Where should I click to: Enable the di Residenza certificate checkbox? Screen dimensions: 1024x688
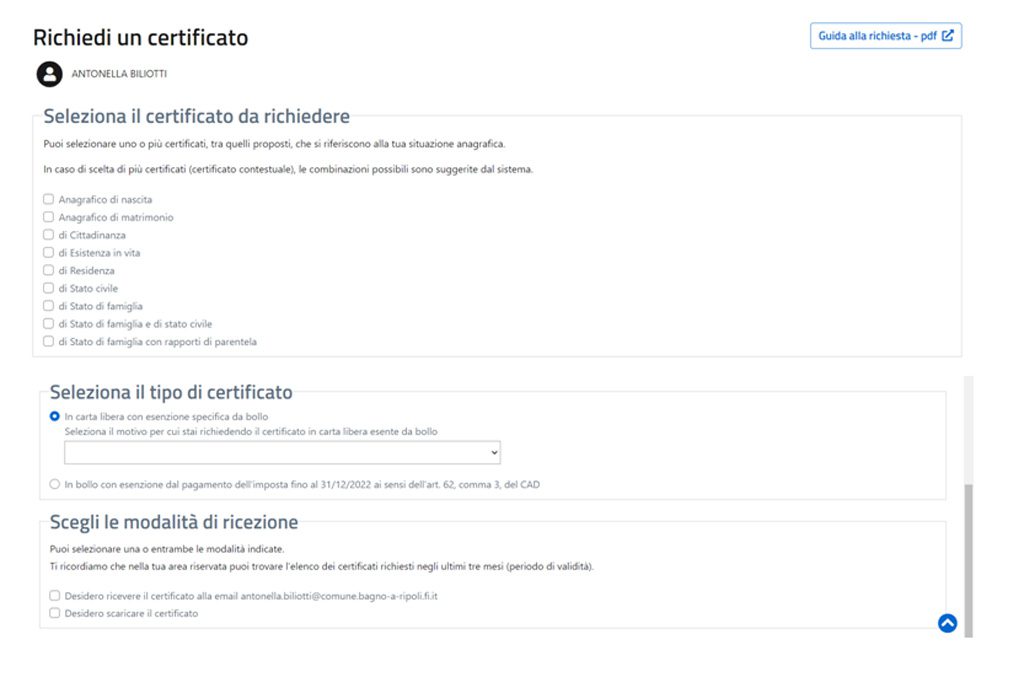tap(48, 270)
